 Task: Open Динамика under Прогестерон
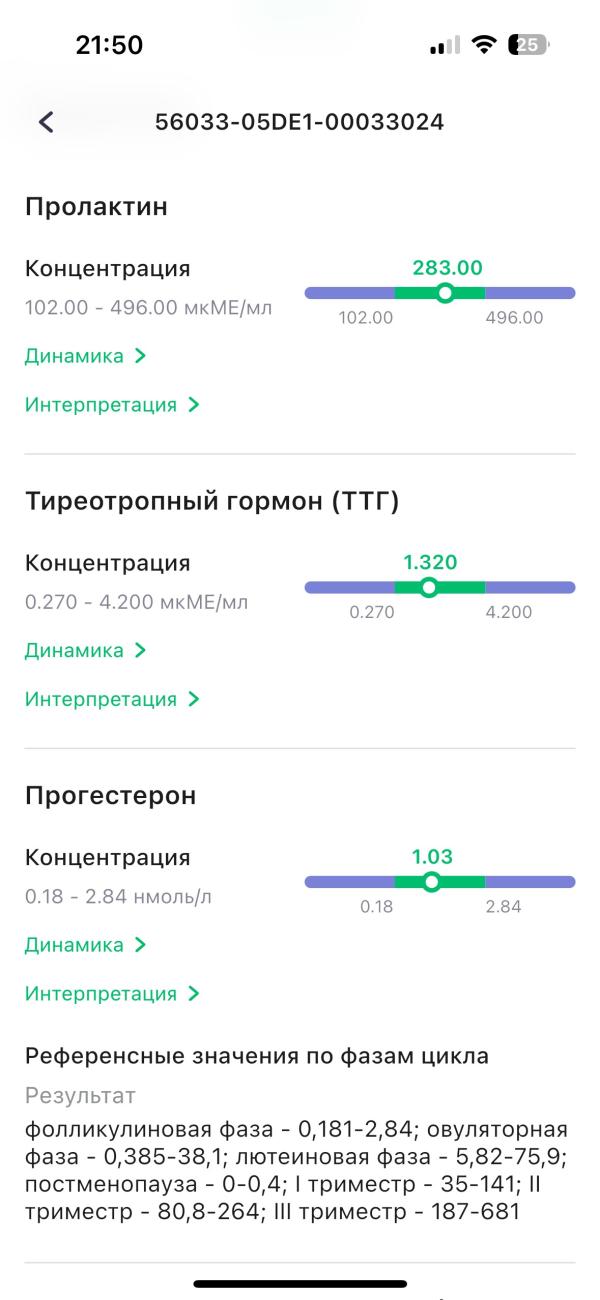click(85, 945)
